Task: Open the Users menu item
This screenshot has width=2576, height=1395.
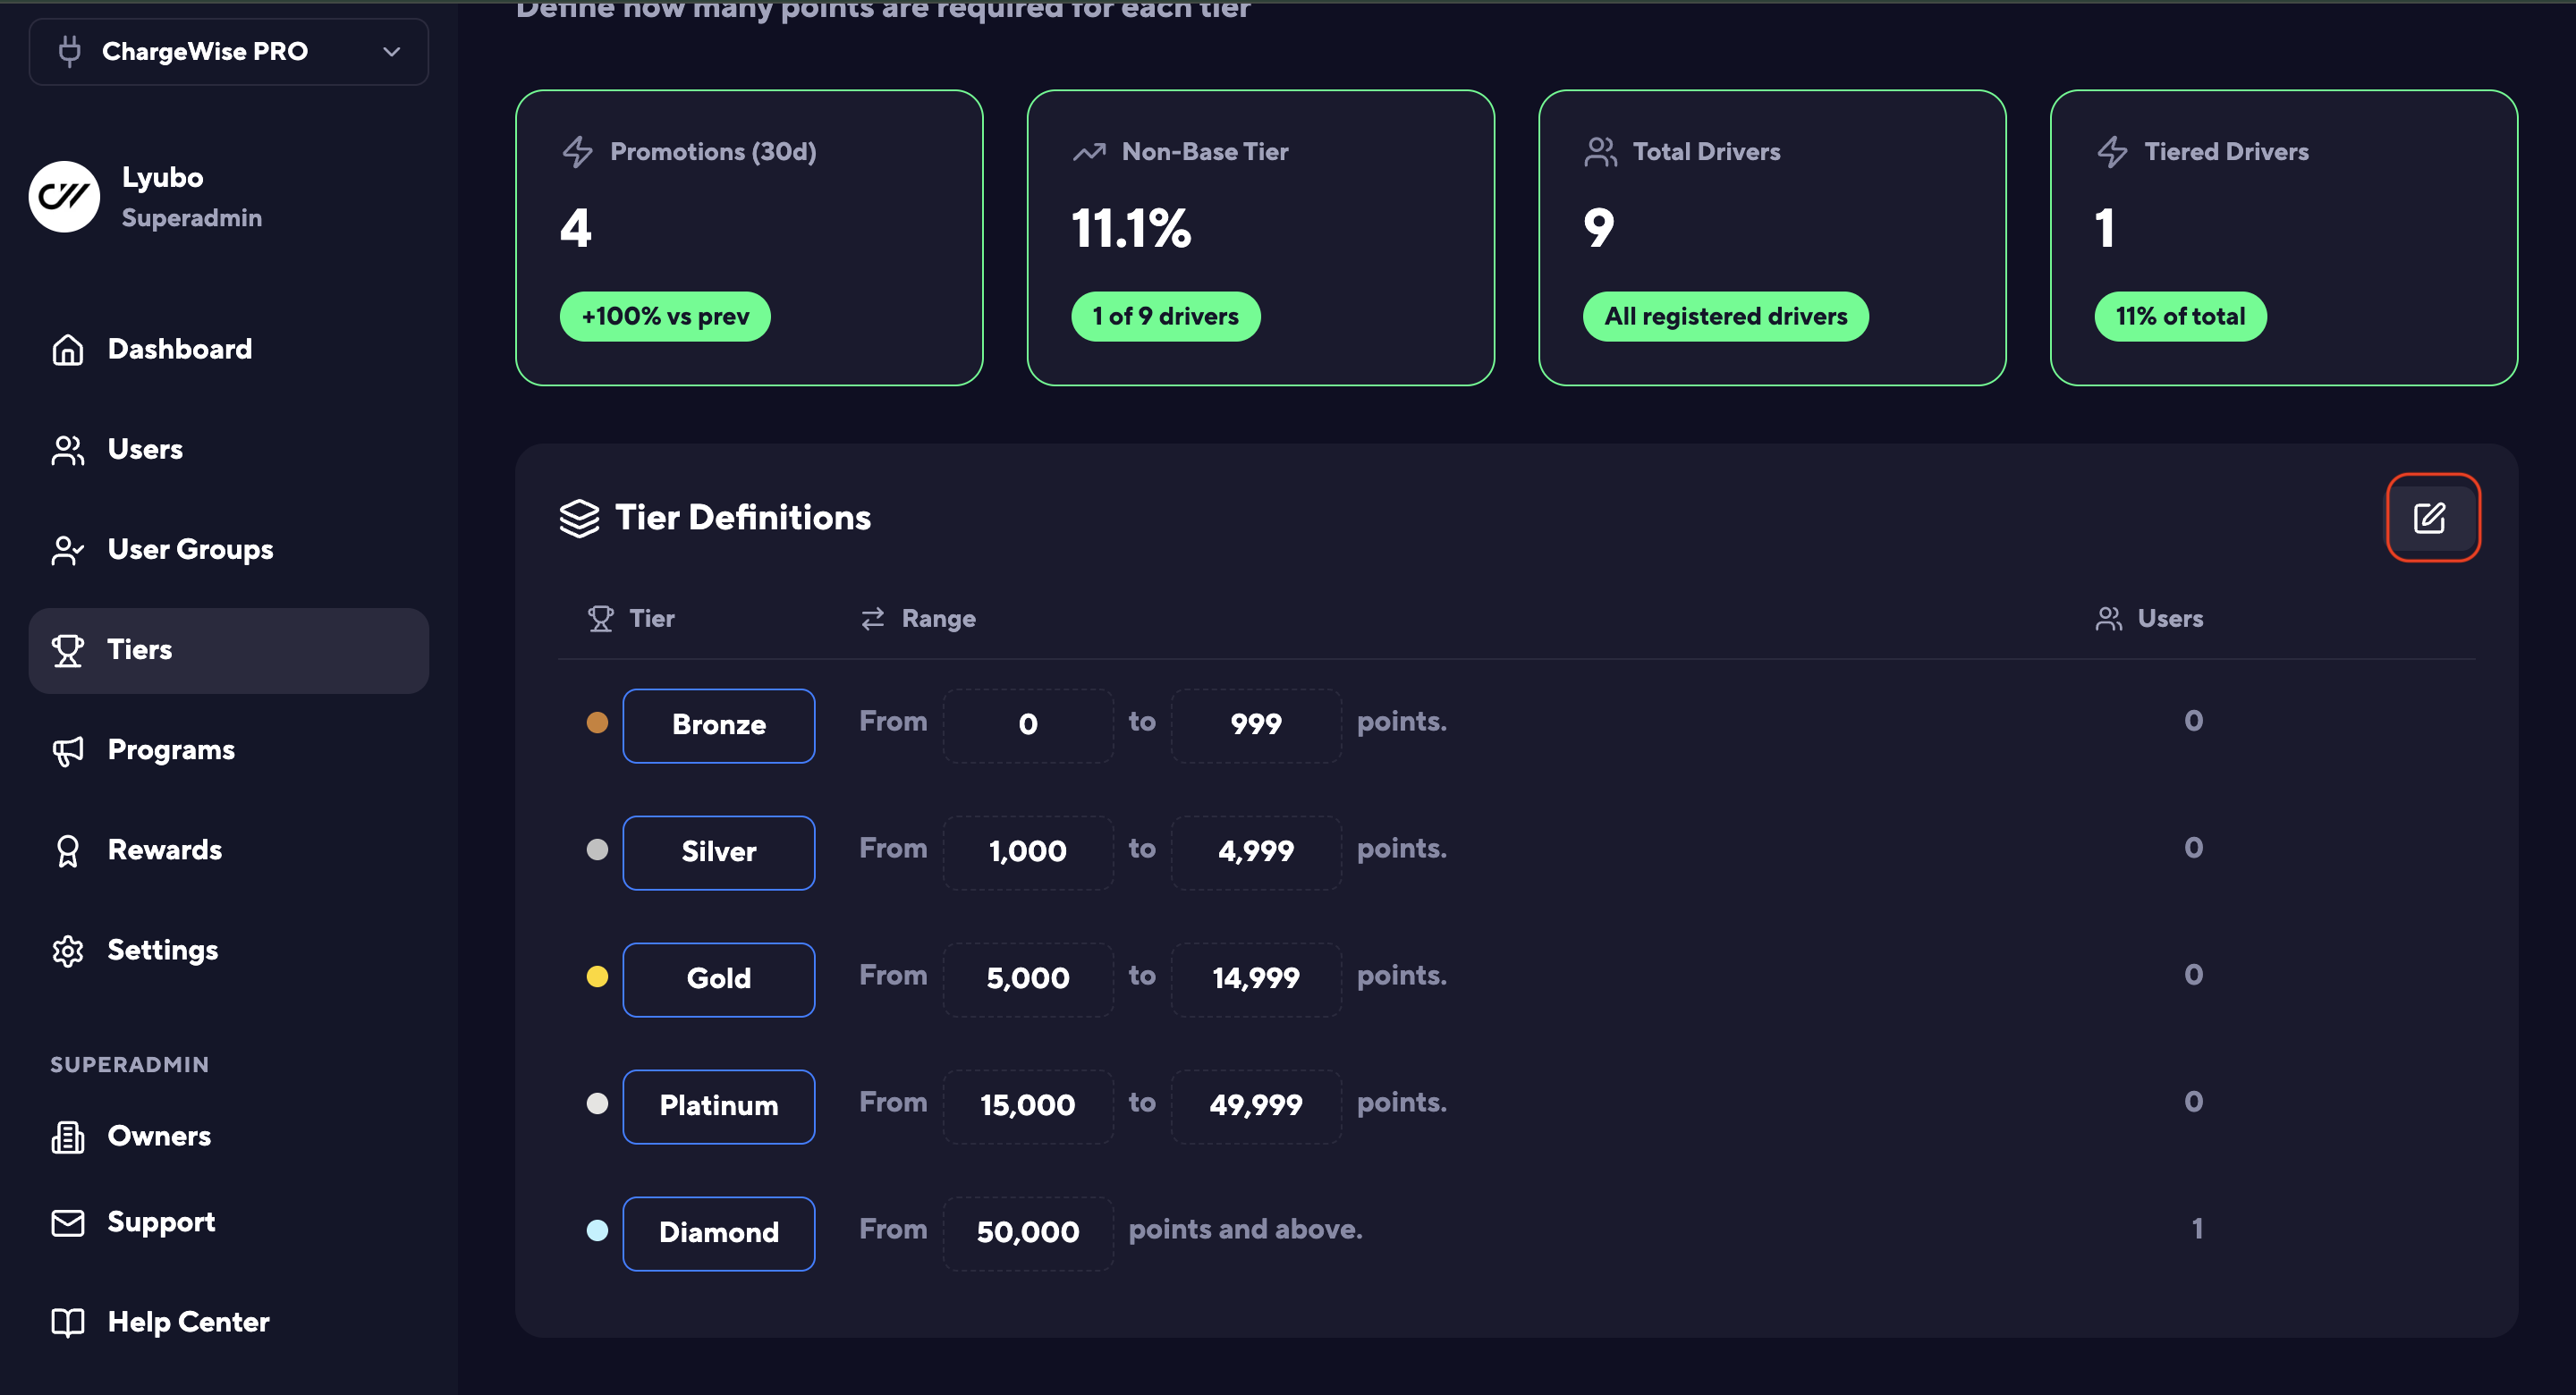Action: pos(145,449)
